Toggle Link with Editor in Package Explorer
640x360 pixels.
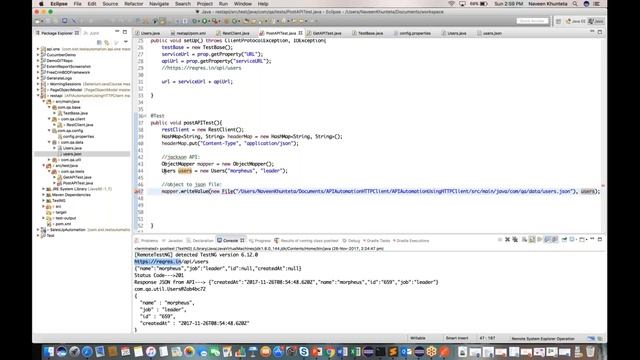point(107,42)
